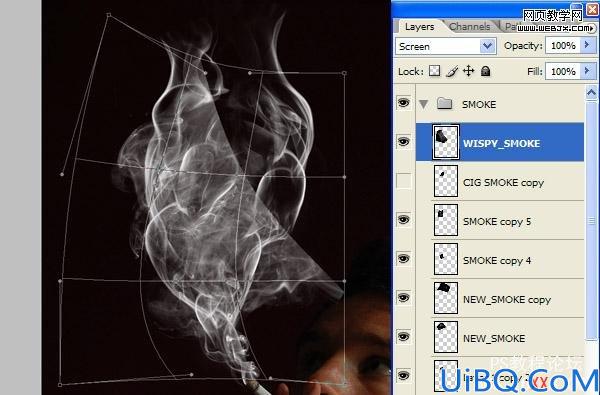The image size is (600, 395).
Task: Click the layers panel scroll up arrow
Action: (591, 93)
